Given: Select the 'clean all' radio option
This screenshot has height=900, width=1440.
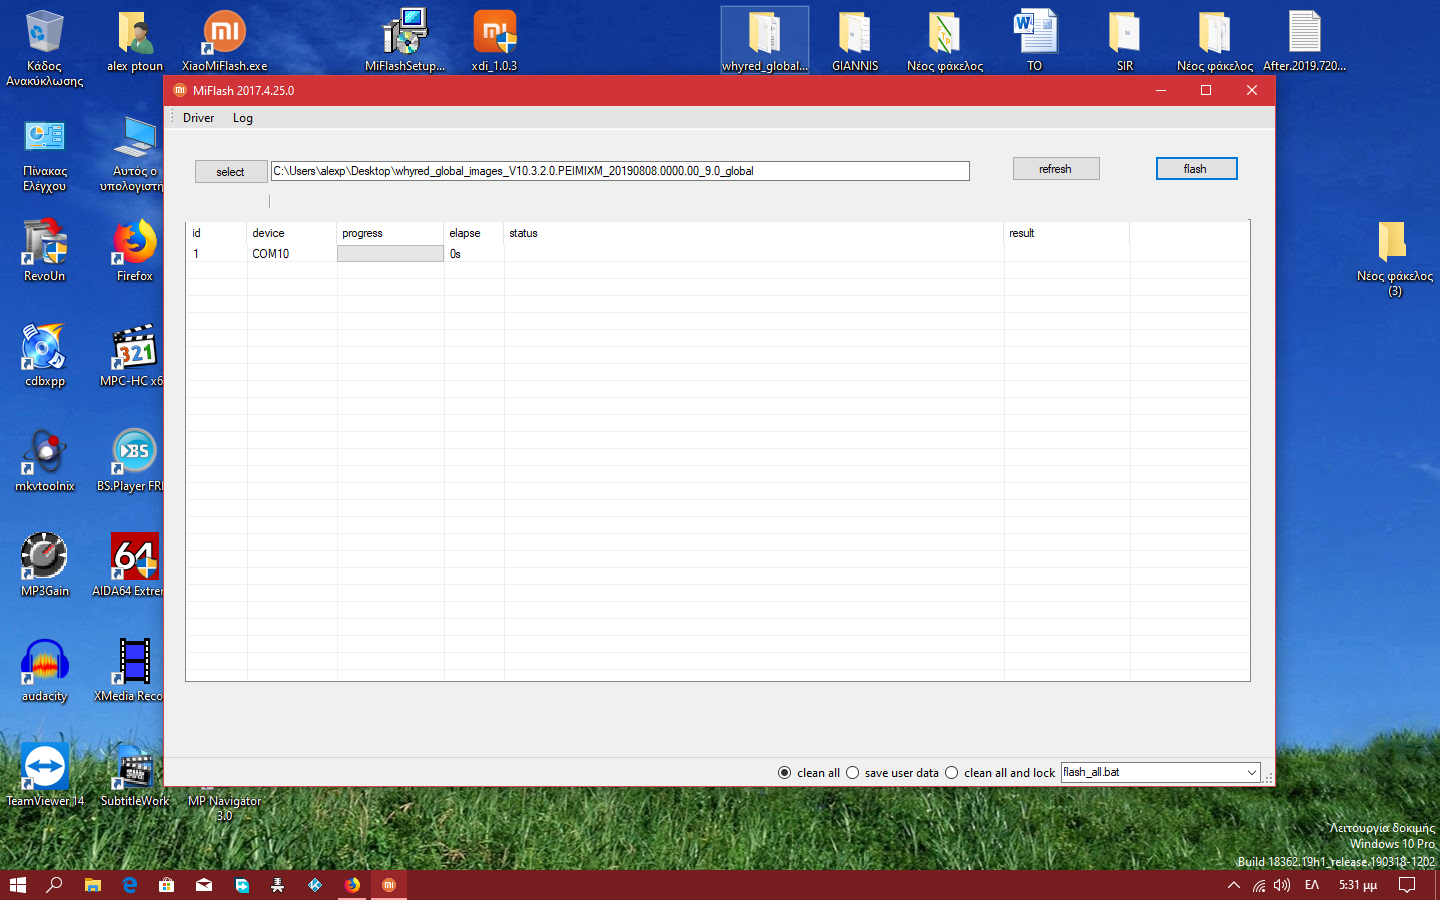Looking at the screenshot, I should point(785,773).
